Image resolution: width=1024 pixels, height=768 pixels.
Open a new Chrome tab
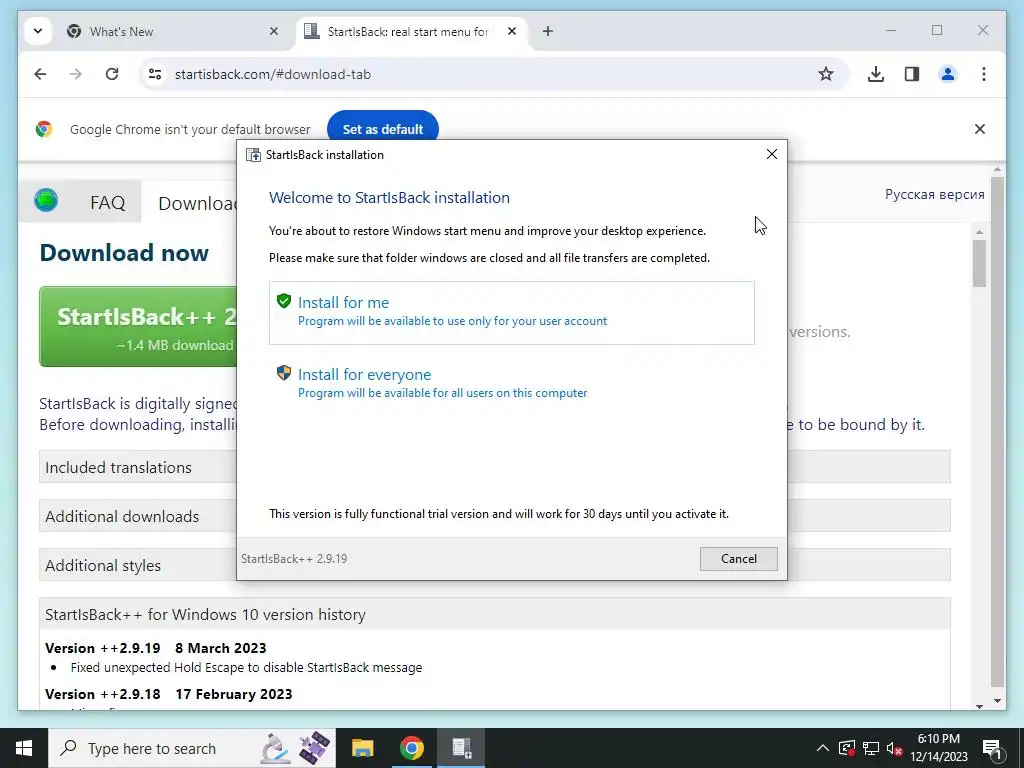(x=548, y=31)
